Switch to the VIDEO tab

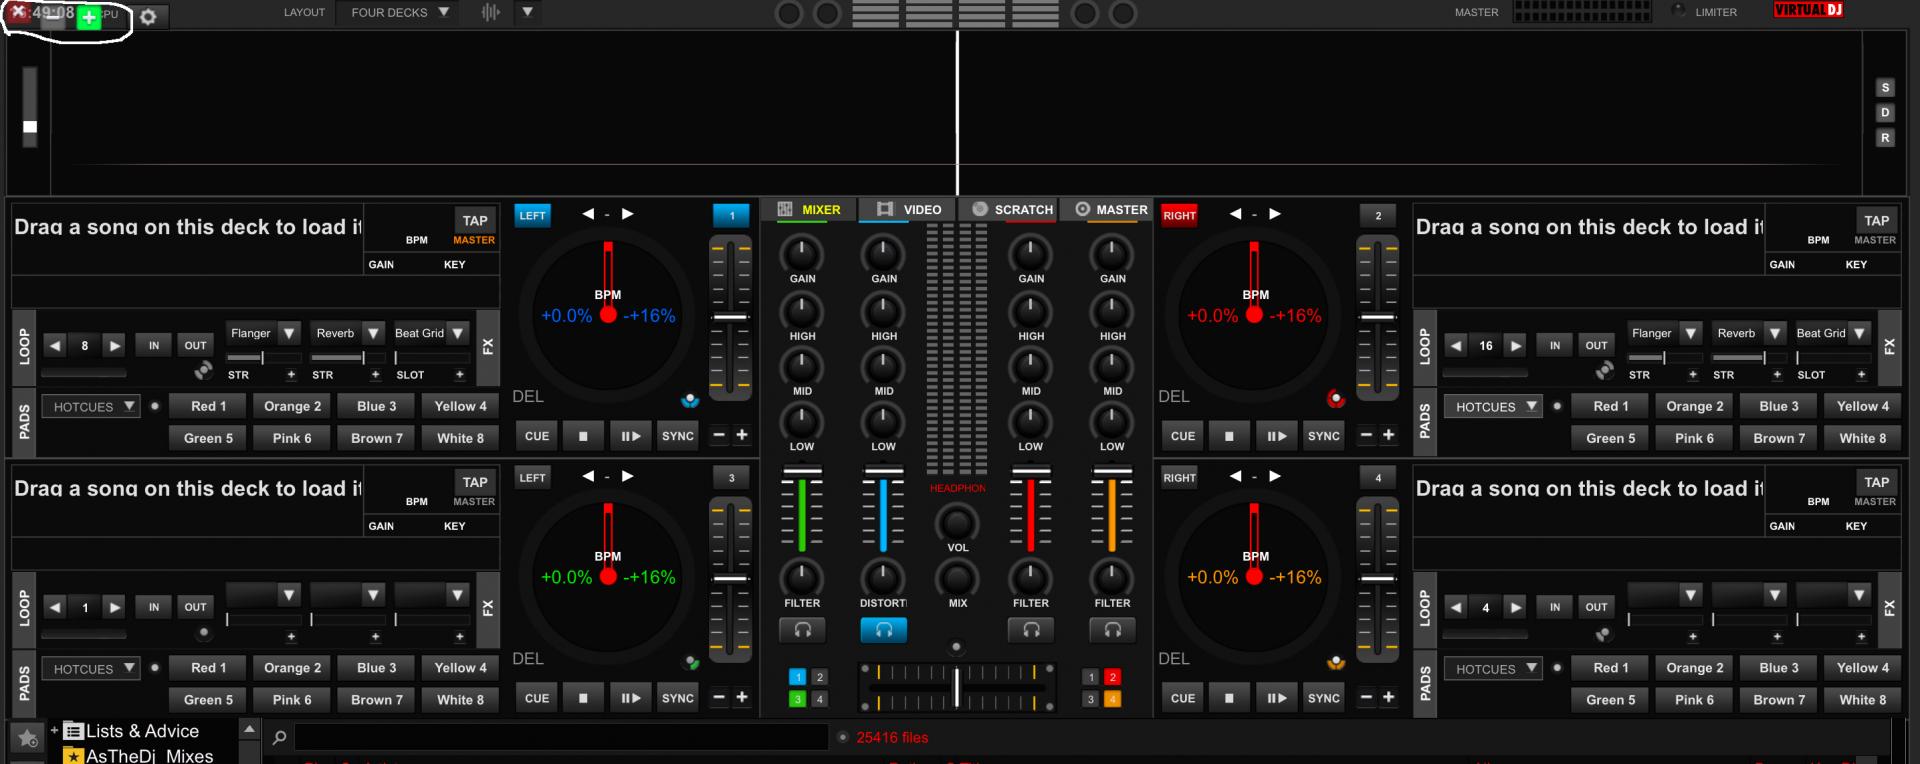click(909, 210)
